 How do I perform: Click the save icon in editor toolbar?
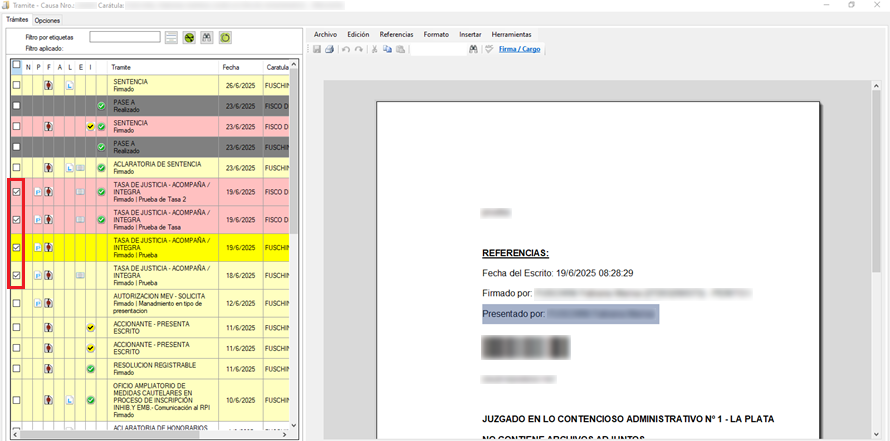click(317, 49)
